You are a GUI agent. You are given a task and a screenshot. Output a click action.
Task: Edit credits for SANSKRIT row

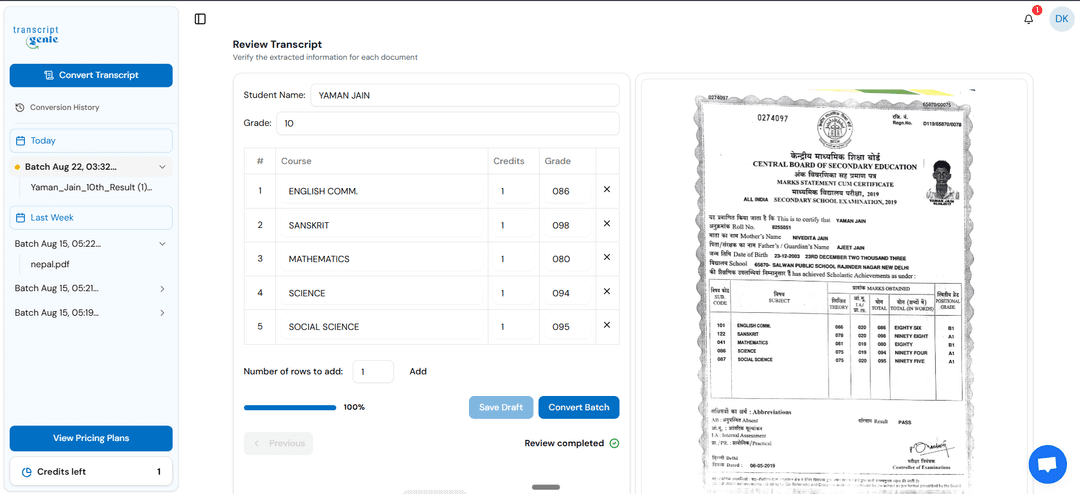[514, 225]
